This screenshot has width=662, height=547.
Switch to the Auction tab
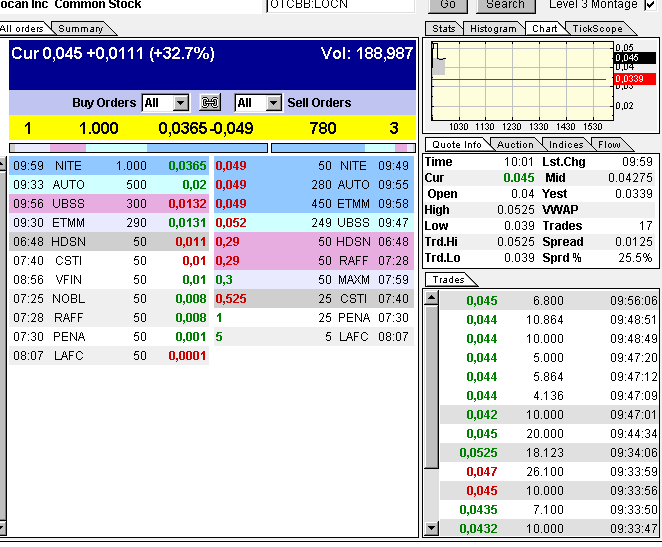515,145
